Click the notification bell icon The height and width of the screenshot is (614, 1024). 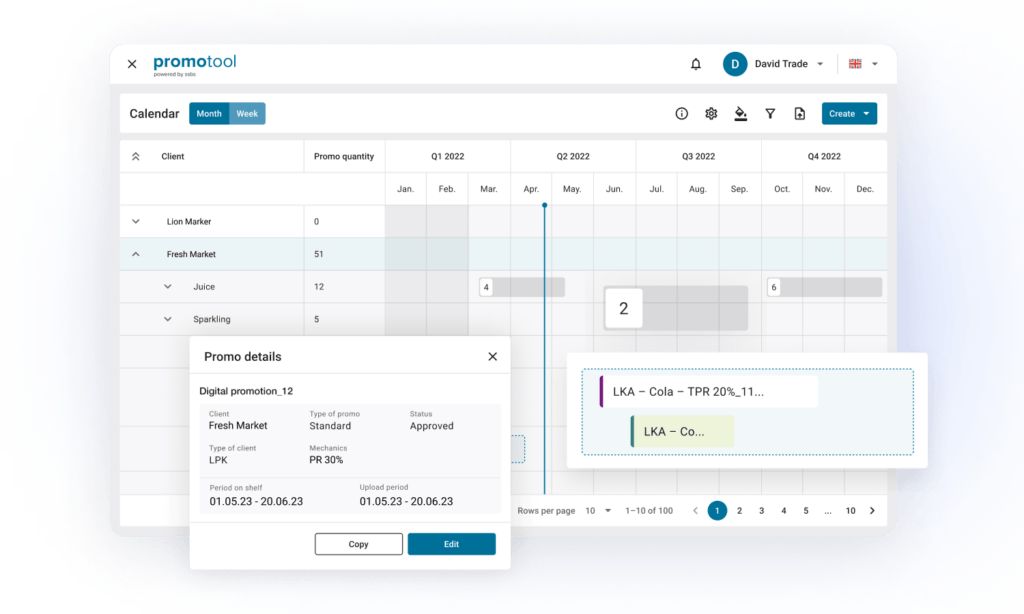pos(696,64)
